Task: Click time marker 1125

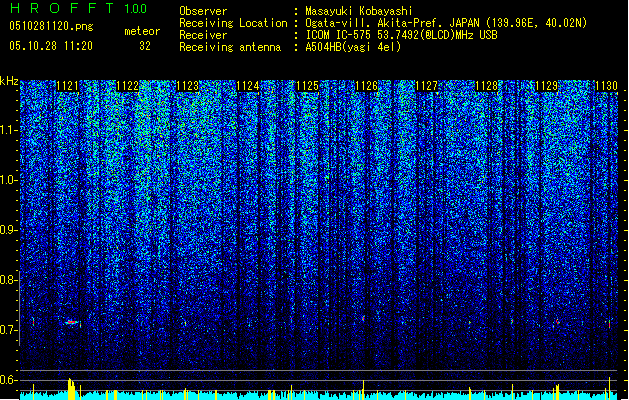Action: (x=307, y=86)
